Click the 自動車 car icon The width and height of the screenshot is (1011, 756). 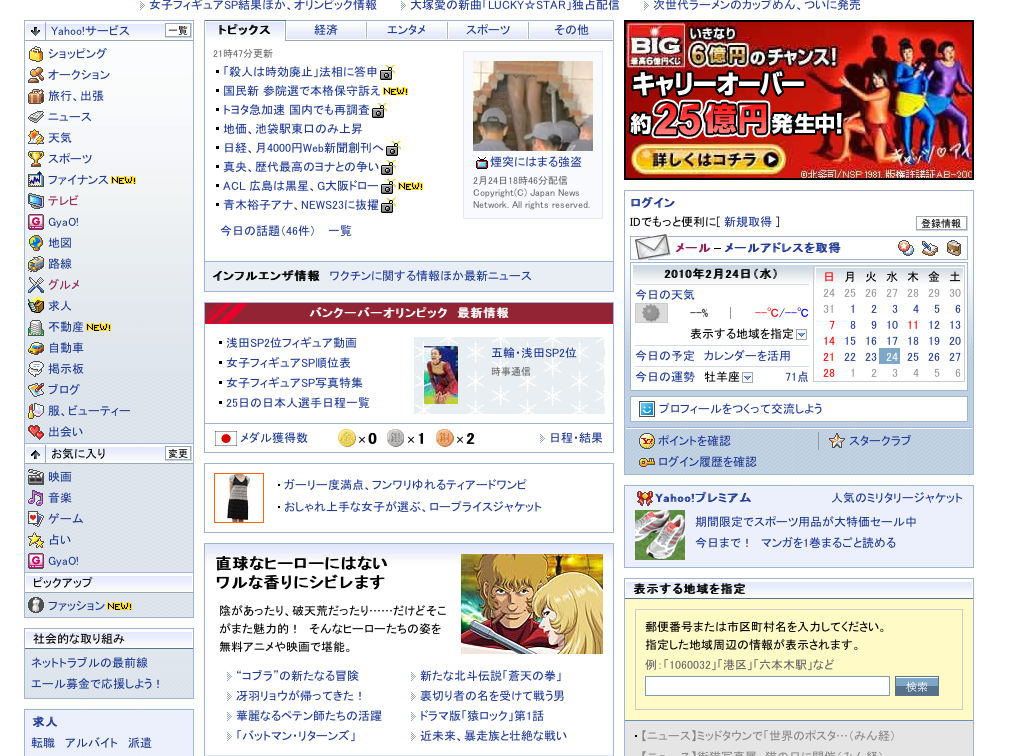tap(35, 348)
